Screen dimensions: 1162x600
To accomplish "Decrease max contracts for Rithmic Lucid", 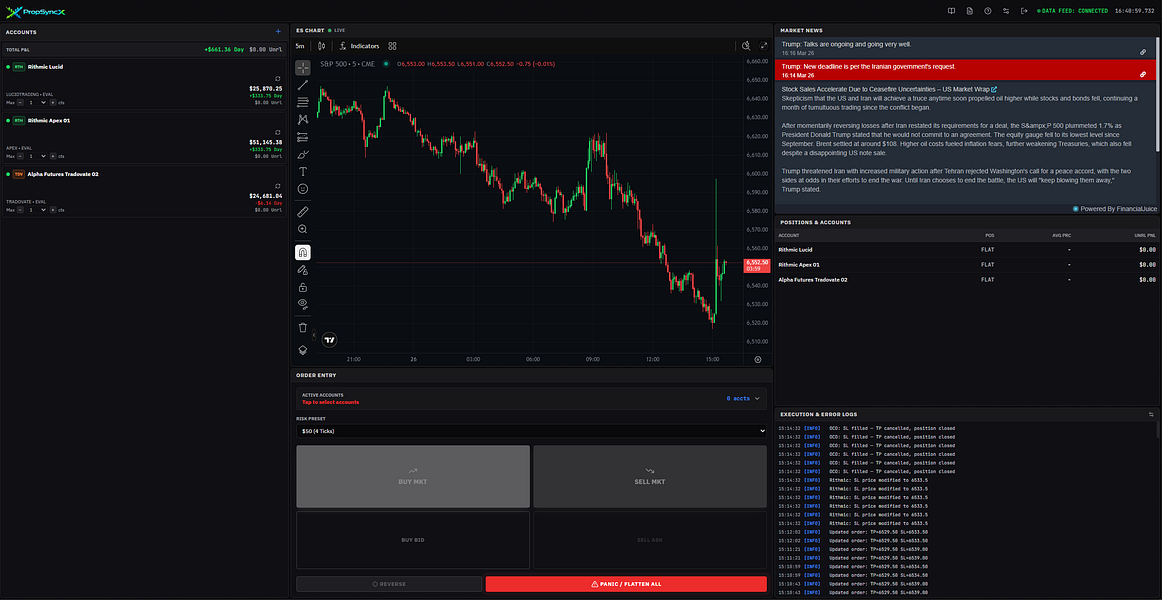I will pyautogui.click(x=20, y=103).
